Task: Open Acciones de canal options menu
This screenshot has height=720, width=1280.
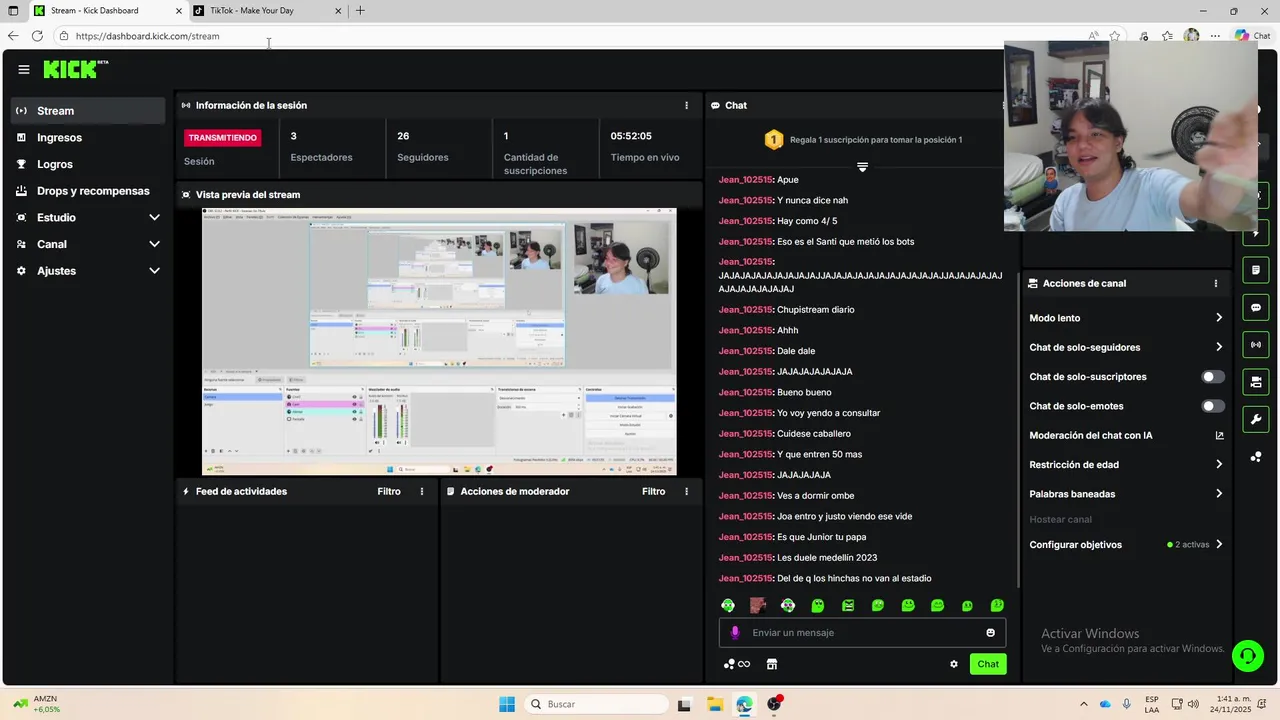Action: (x=1216, y=283)
